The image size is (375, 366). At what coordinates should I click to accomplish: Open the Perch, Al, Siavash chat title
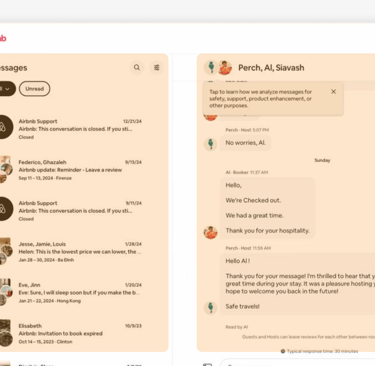pos(271,68)
